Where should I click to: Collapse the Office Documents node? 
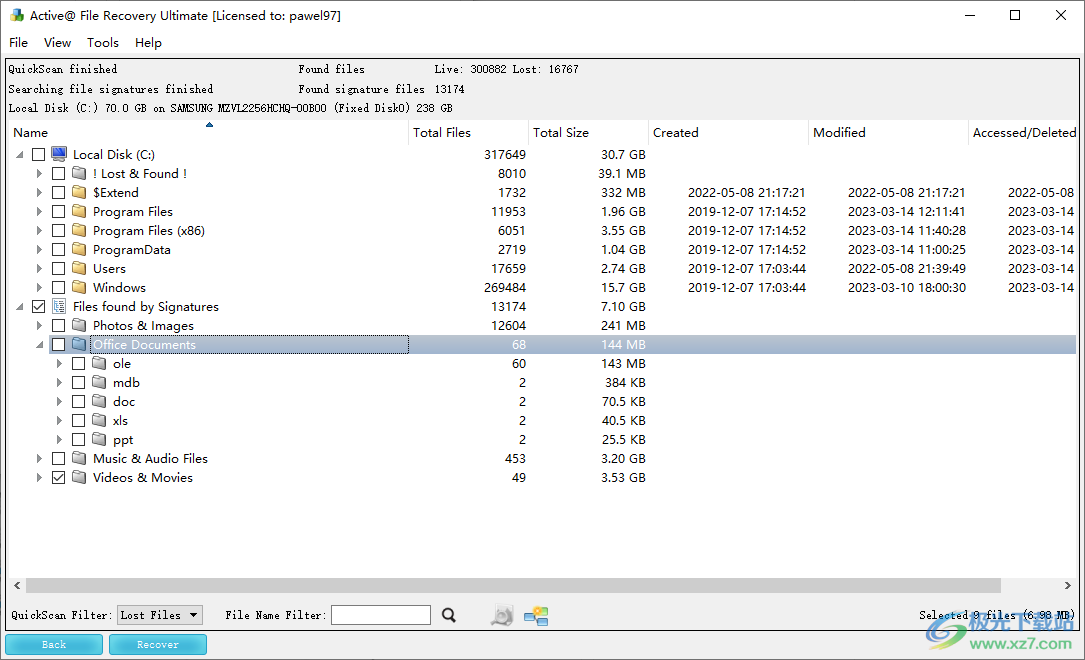[x=39, y=345]
